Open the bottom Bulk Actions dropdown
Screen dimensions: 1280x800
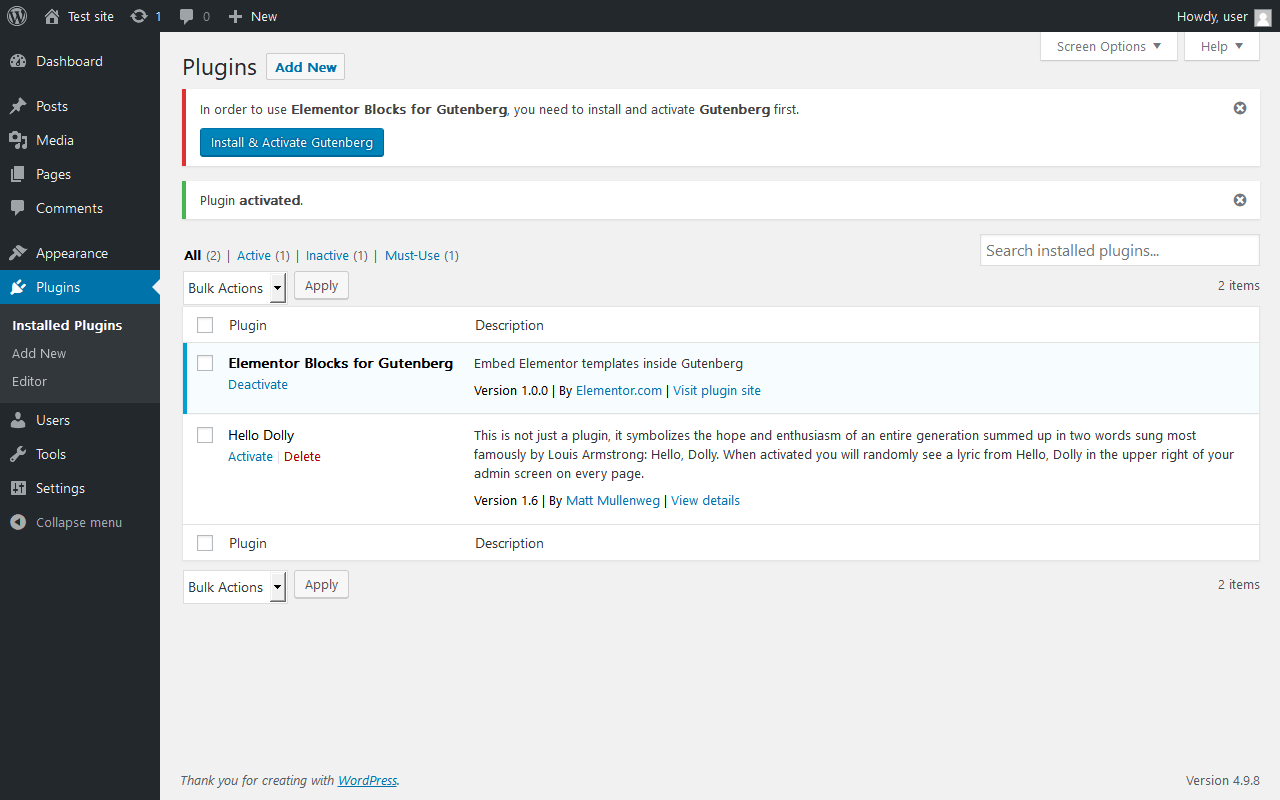click(x=235, y=587)
